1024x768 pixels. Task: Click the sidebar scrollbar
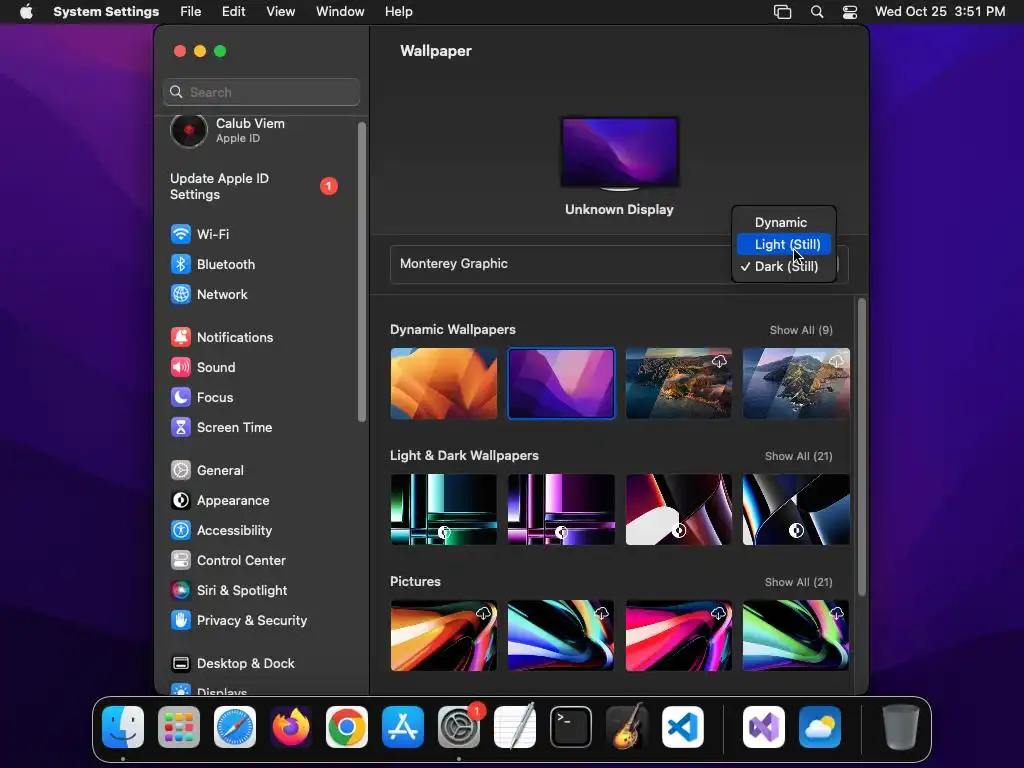pos(362,272)
